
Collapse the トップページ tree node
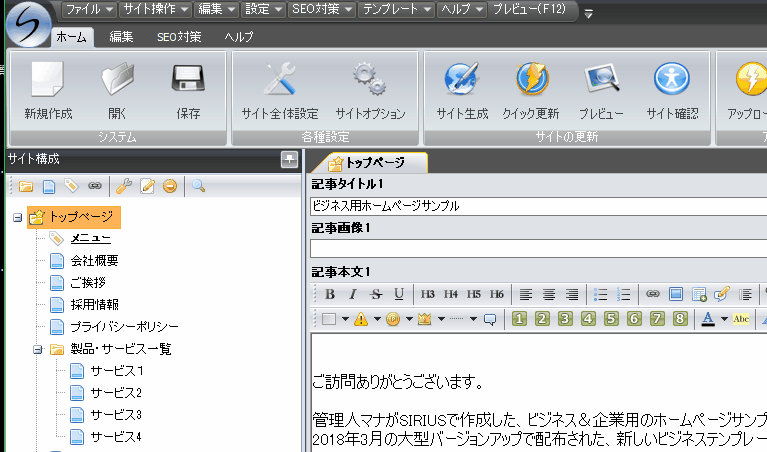pos(18,217)
